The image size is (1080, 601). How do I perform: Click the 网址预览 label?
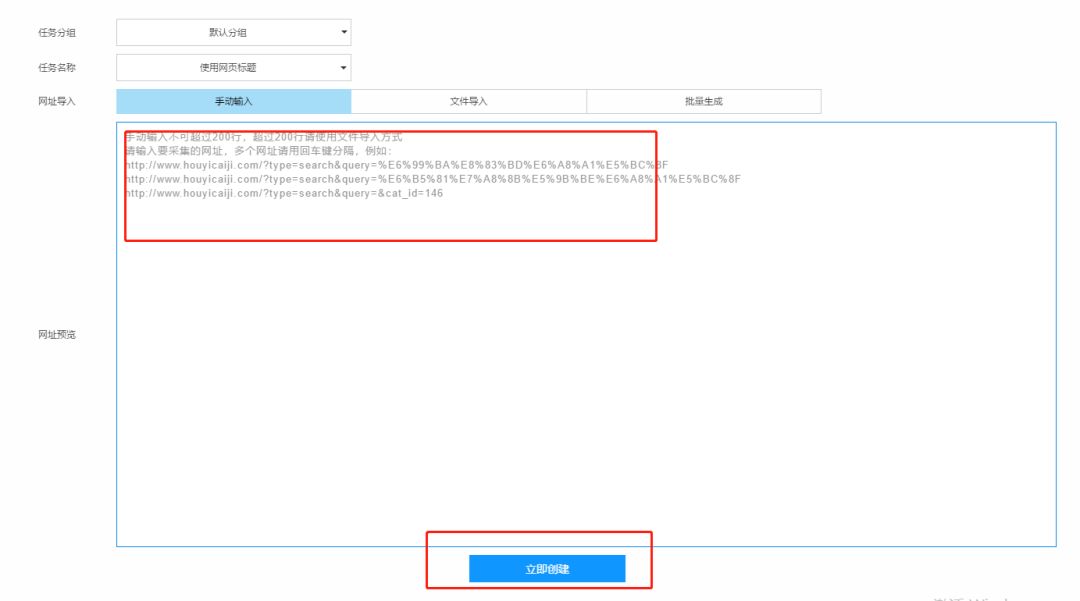click(x=56, y=335)
